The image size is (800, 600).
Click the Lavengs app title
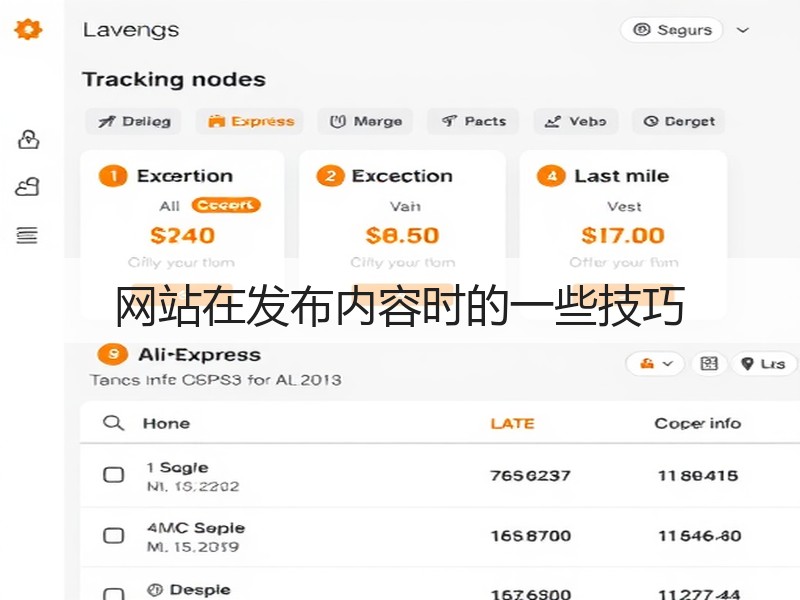[131, 30]
